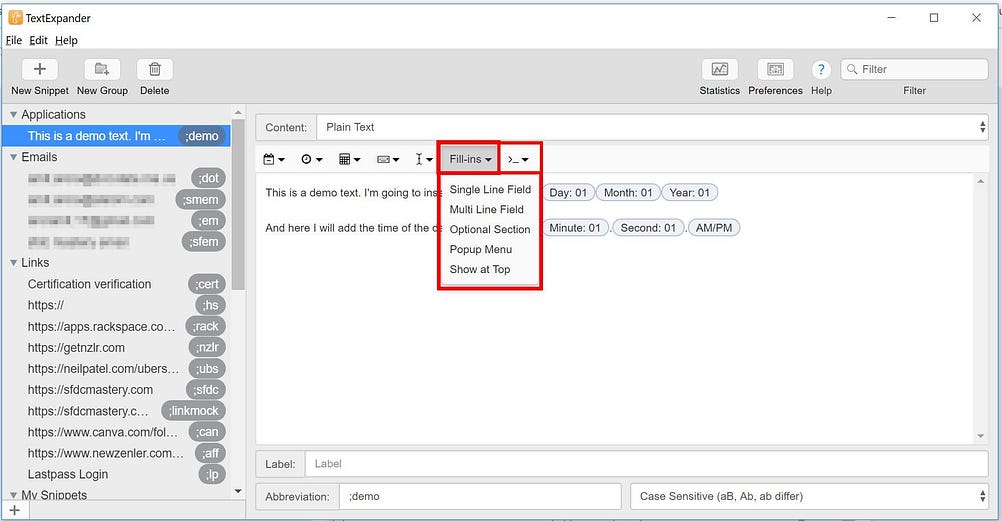The height and width of the screenshot is (521, 1002).
Task: Click the Year: 01 token
Action: point(690,192)
